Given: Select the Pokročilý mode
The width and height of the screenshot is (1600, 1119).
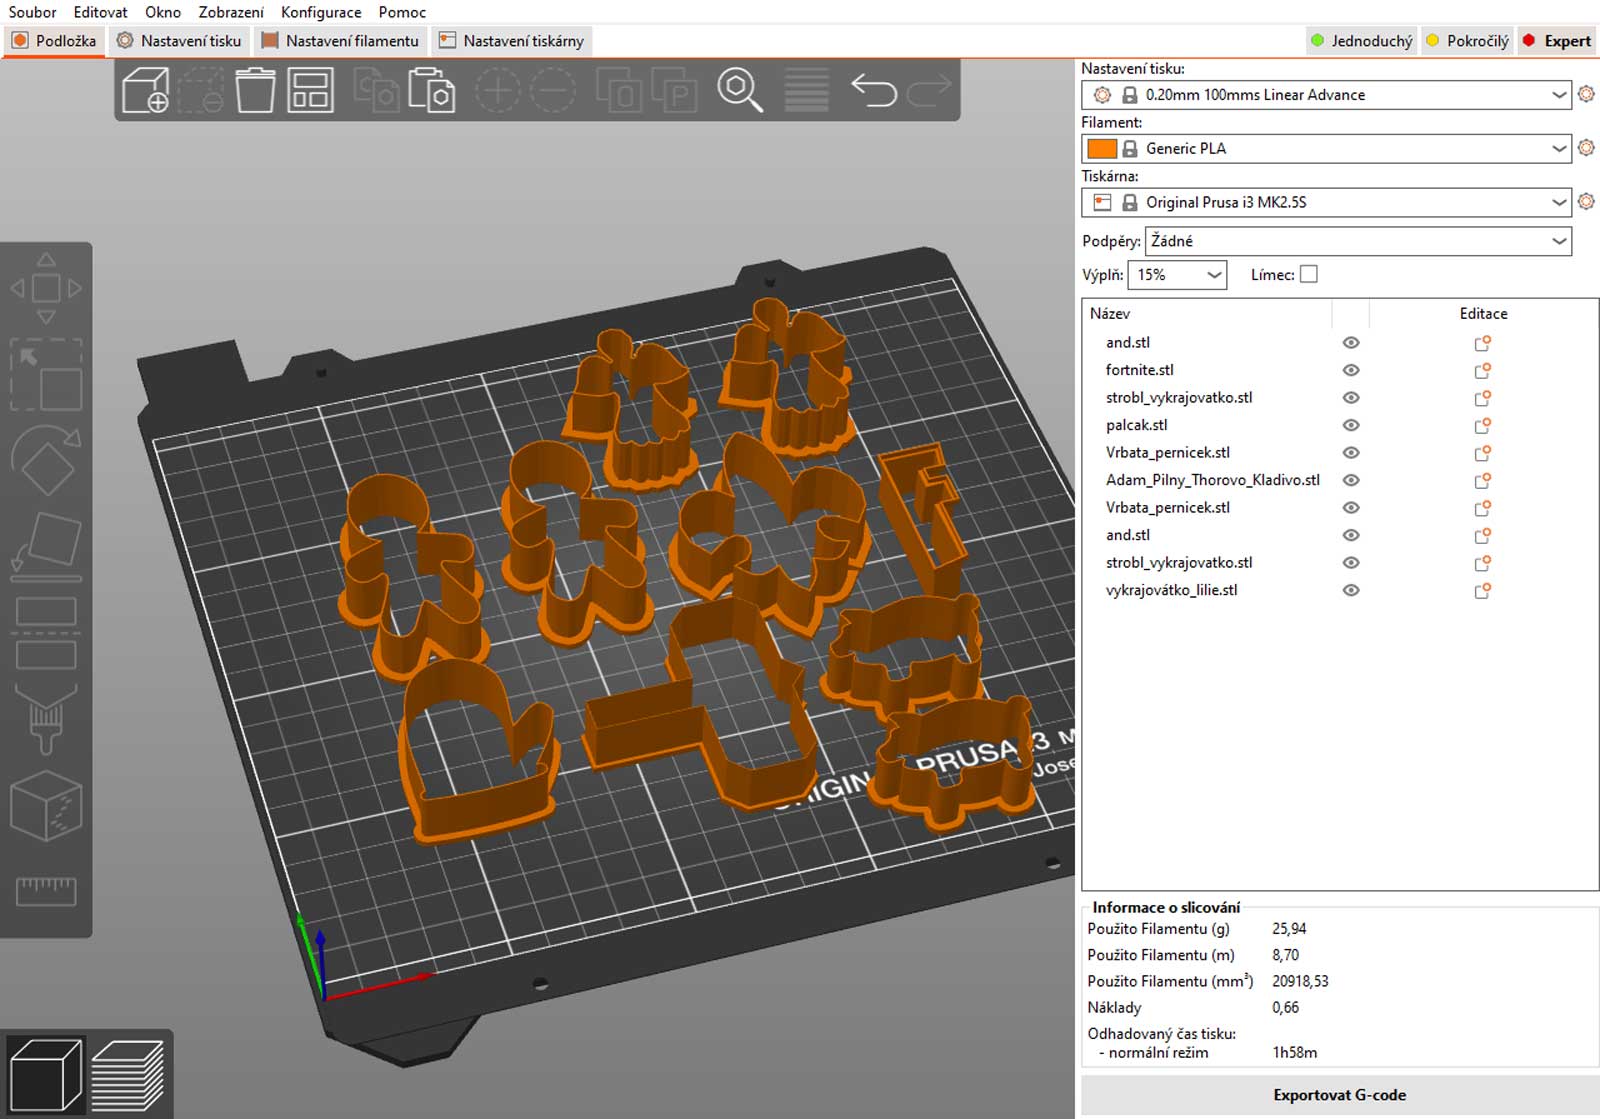Looking at the screenshot, I should click(x=1468, y=41).
